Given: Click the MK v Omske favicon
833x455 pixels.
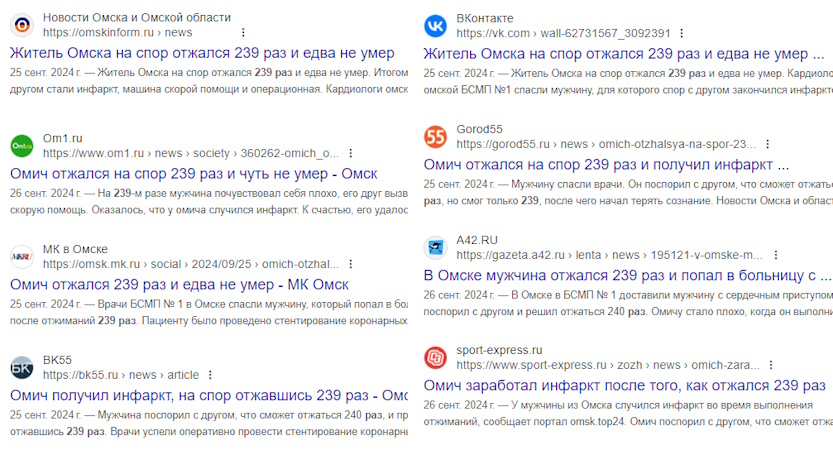Looking at the screenshot, I should click(22, 257).
